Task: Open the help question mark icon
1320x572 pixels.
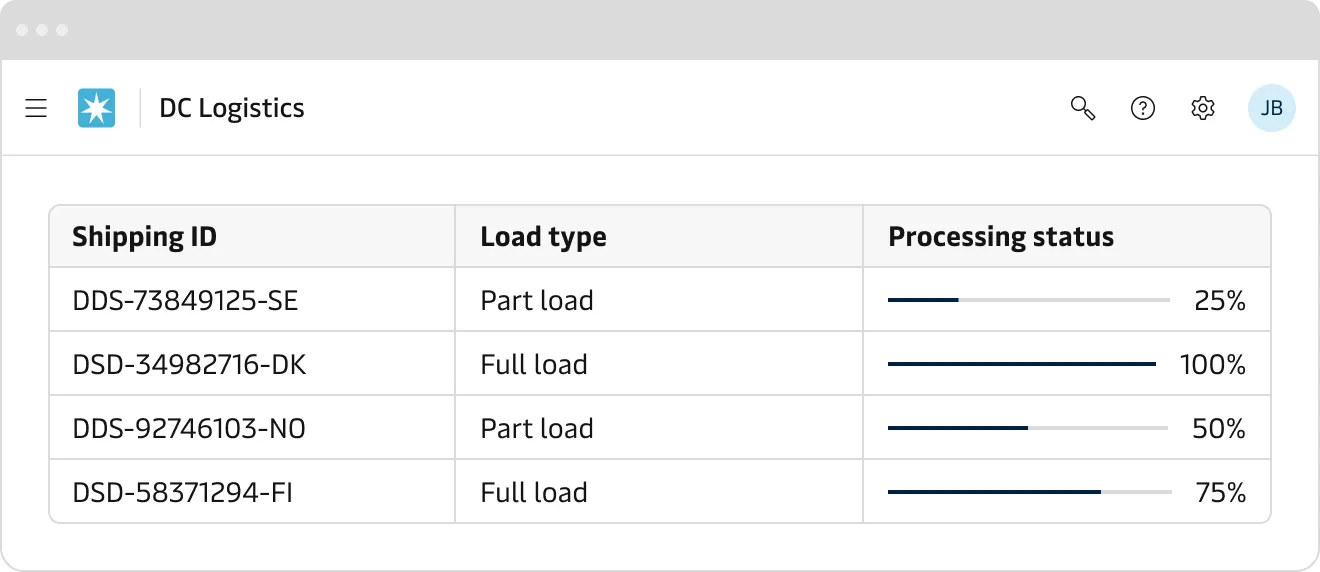Action: pos(1143,108)
